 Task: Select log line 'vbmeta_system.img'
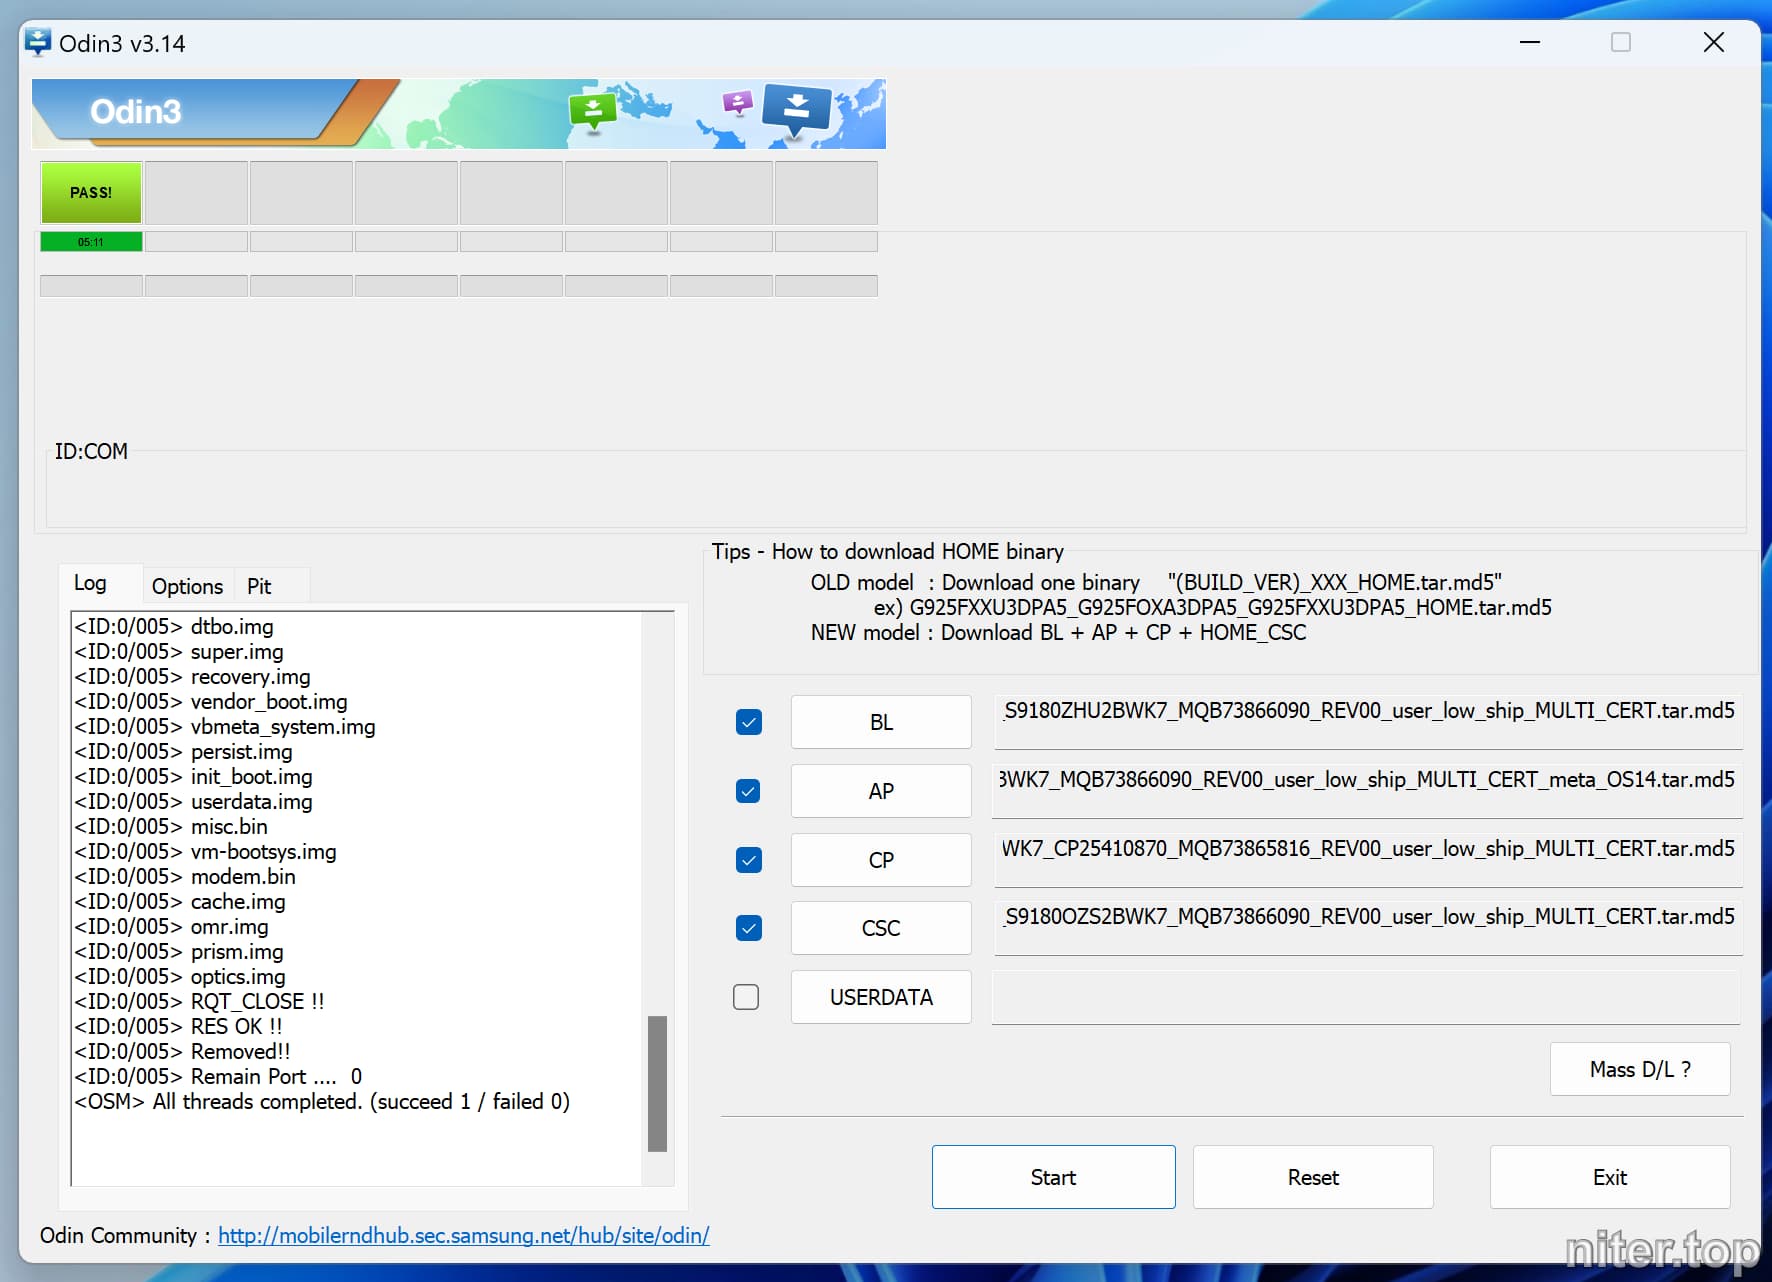coord(225,727)
